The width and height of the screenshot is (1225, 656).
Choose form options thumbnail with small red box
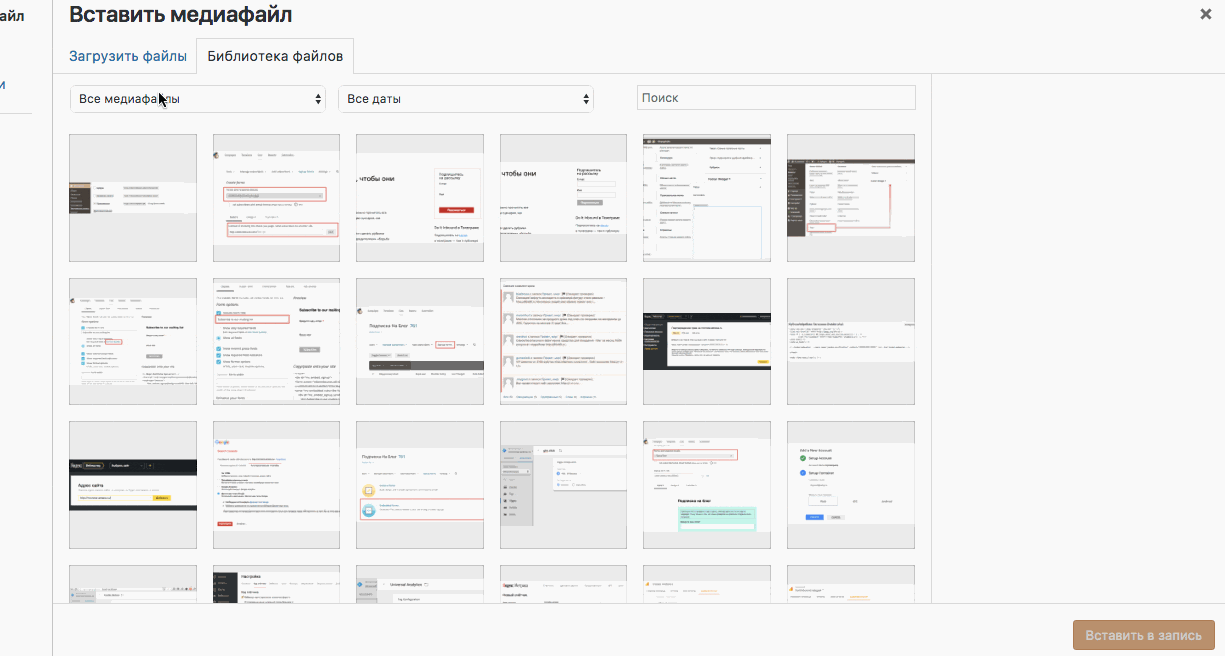(133, 342)
